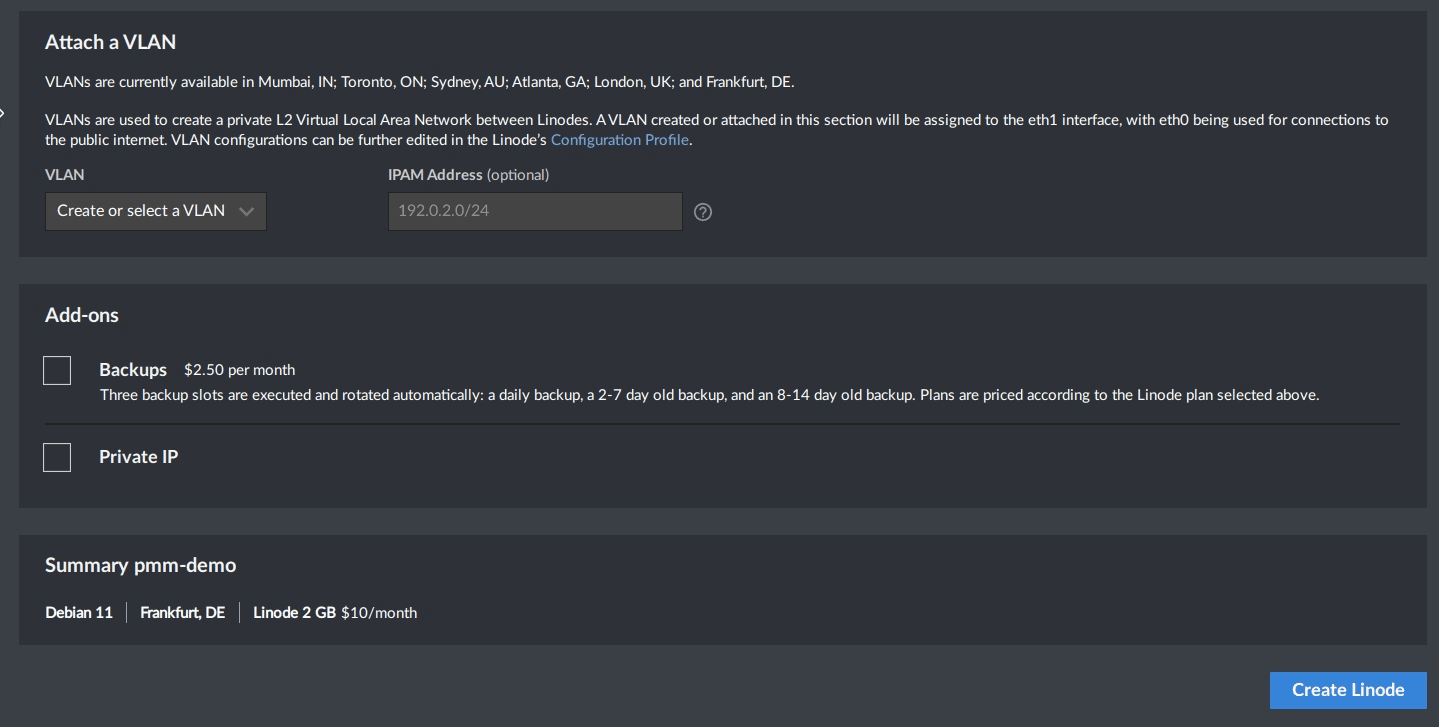Click the $2.50 per month Backups price

(239, 370)
